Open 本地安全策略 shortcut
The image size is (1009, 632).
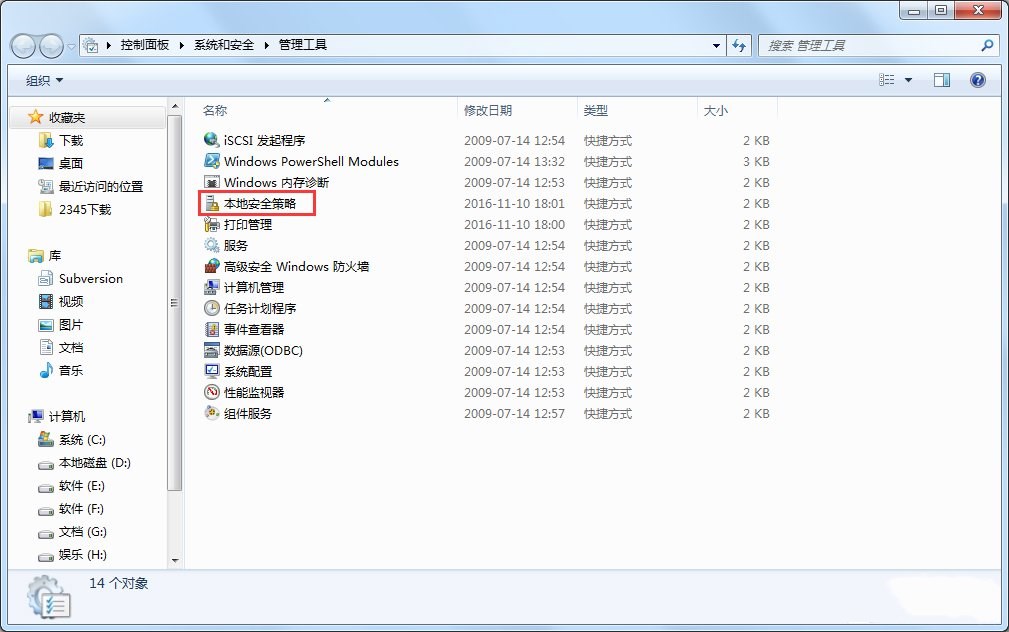pos(247,203)
